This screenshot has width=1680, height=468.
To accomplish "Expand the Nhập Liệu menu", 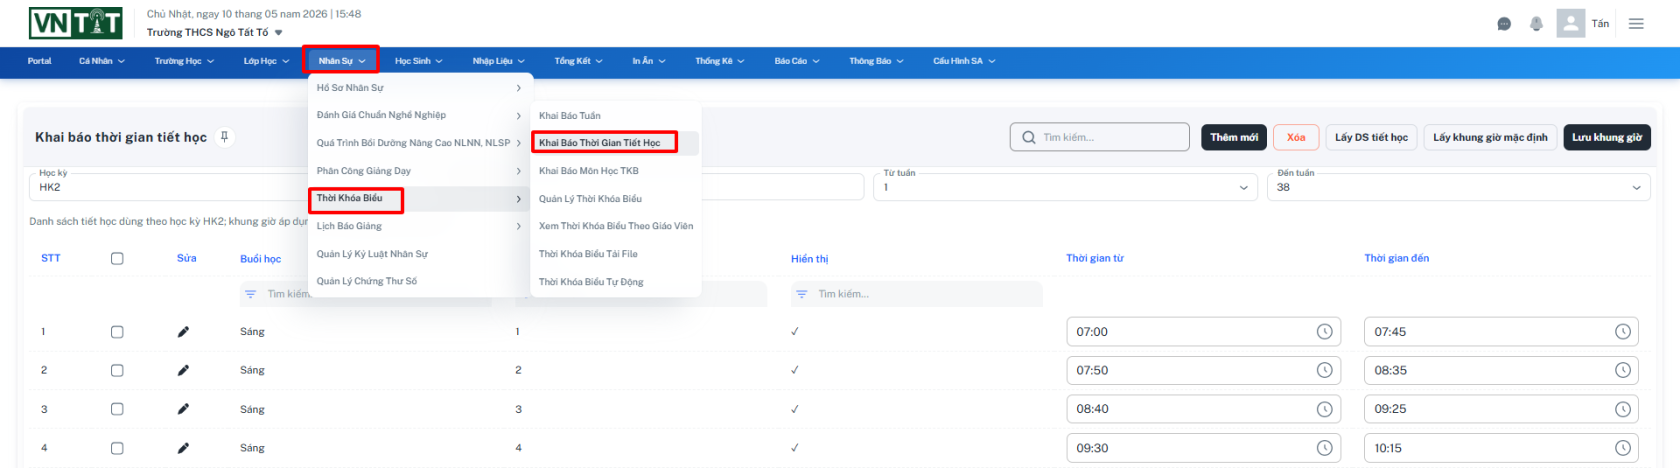I will (x=498, y=61).
